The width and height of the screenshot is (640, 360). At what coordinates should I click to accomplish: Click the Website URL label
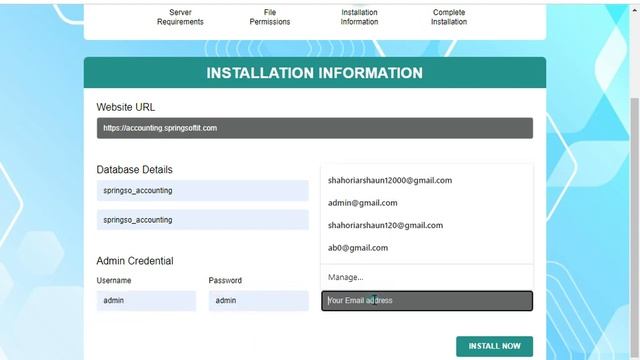(x=126, y=107)
